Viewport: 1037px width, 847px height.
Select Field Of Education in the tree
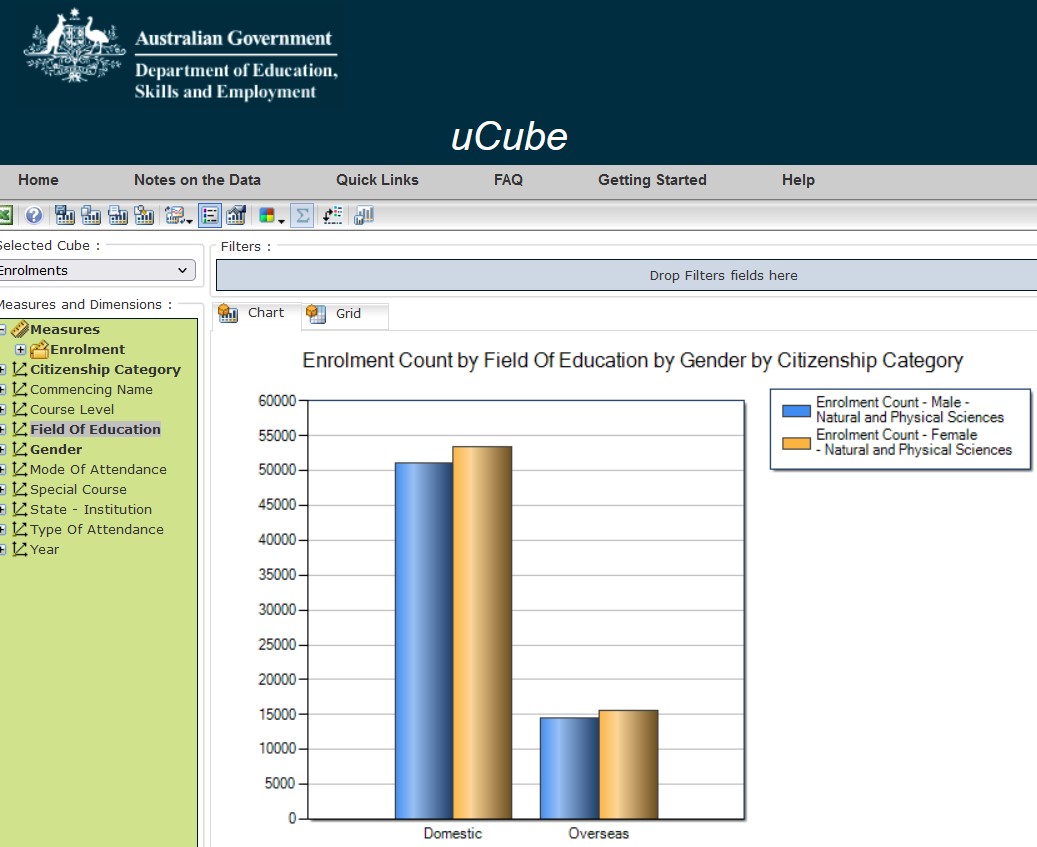click(x=95, y=429)
